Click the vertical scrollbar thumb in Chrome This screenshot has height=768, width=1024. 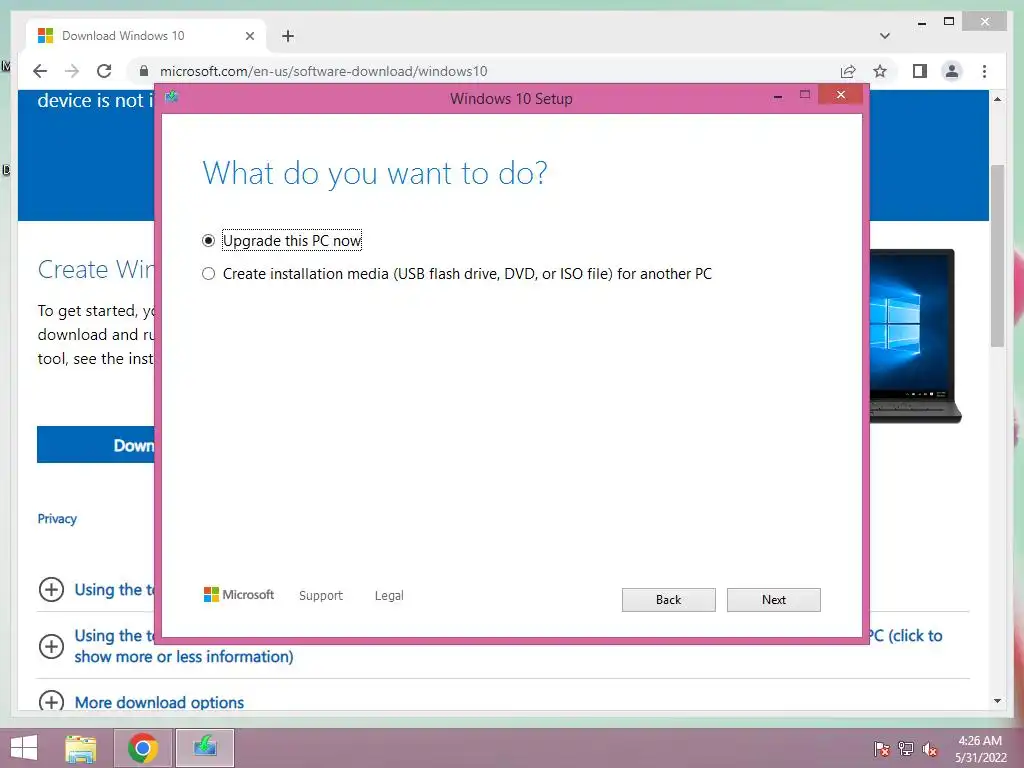997,255
